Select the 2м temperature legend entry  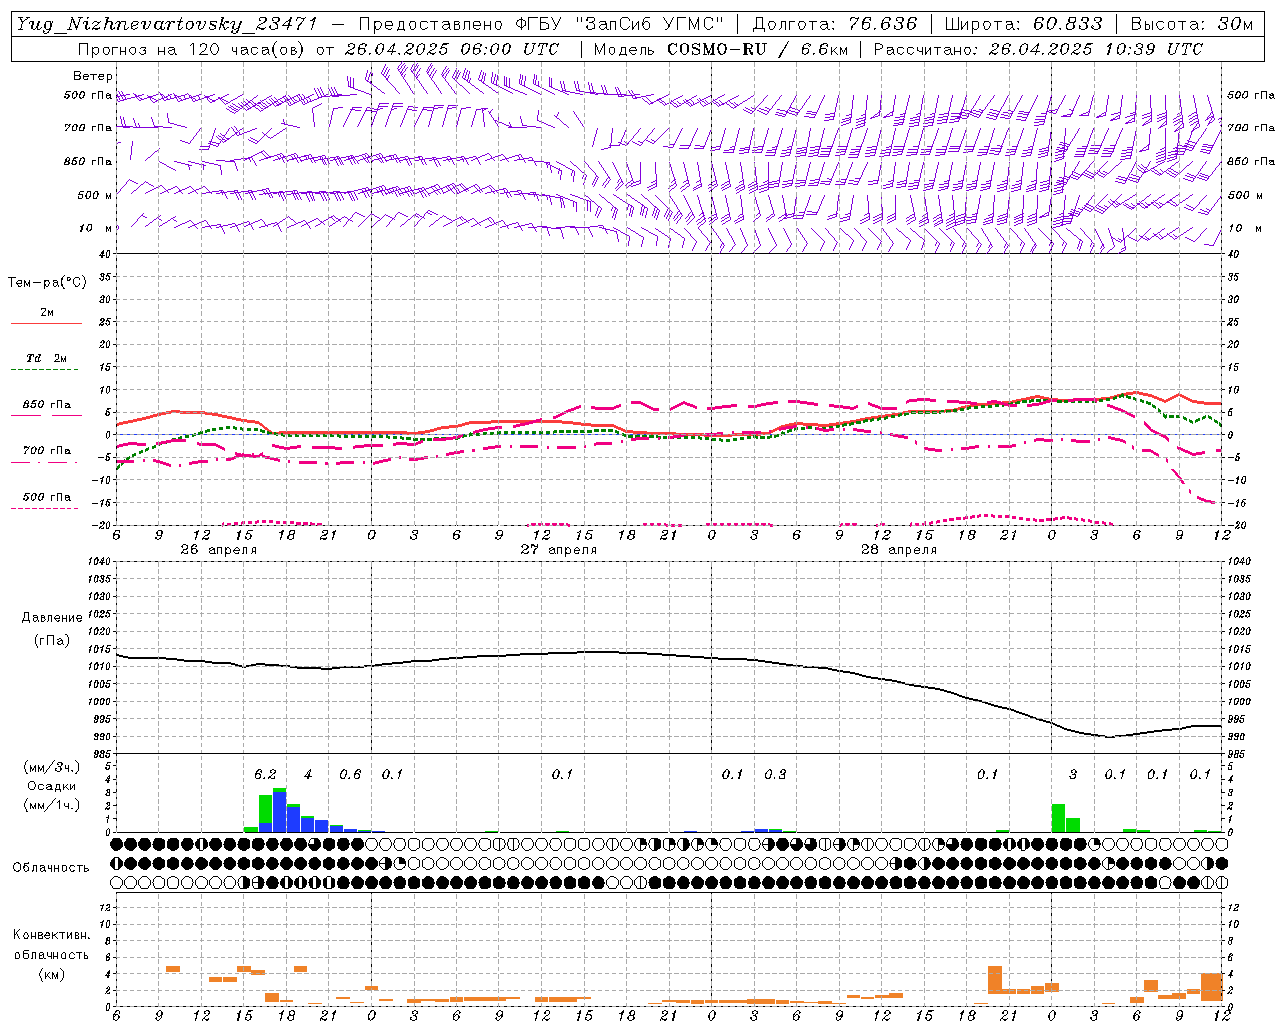coord(47,313)
